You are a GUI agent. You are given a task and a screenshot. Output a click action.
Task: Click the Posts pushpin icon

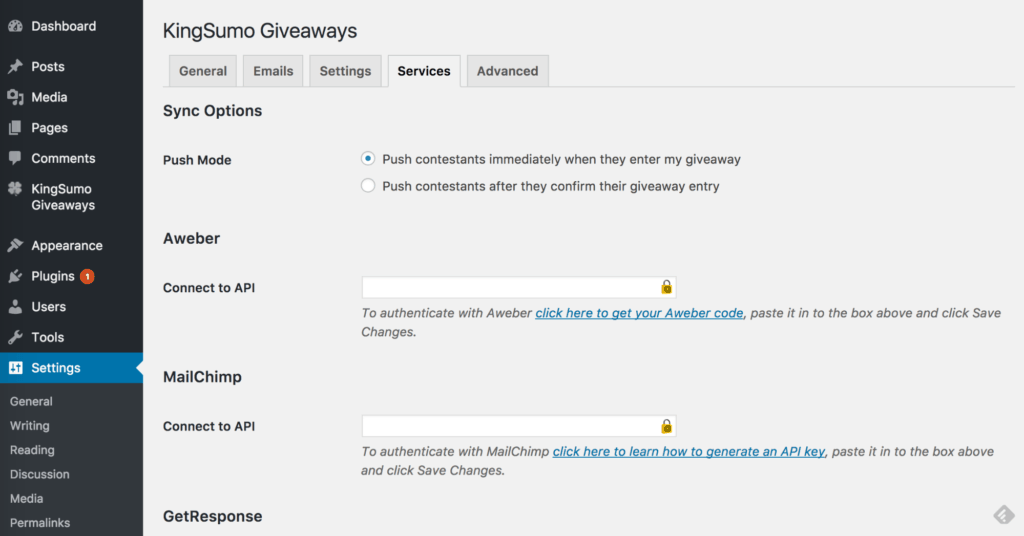(15, 67)
